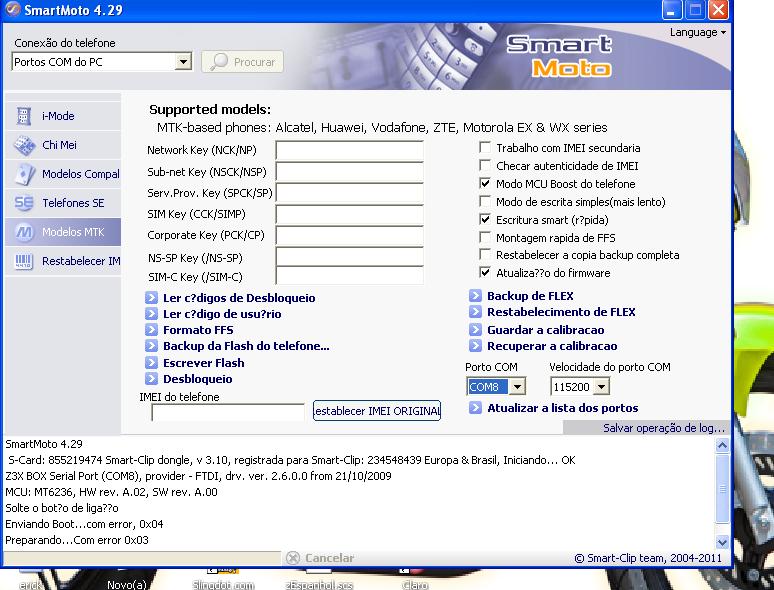Screen dimensions: 774x590
Task: Open the Telefones SE icon
Action: (24, 203)
